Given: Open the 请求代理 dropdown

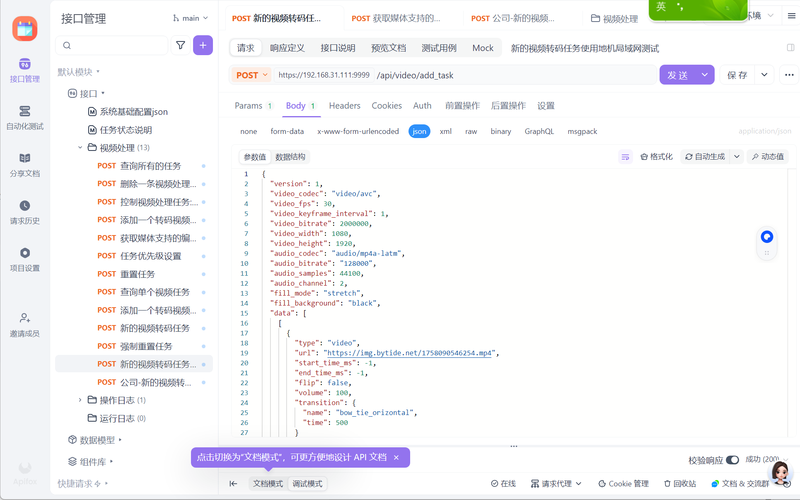Looking at the screenshot, I should tap(556, 484).
